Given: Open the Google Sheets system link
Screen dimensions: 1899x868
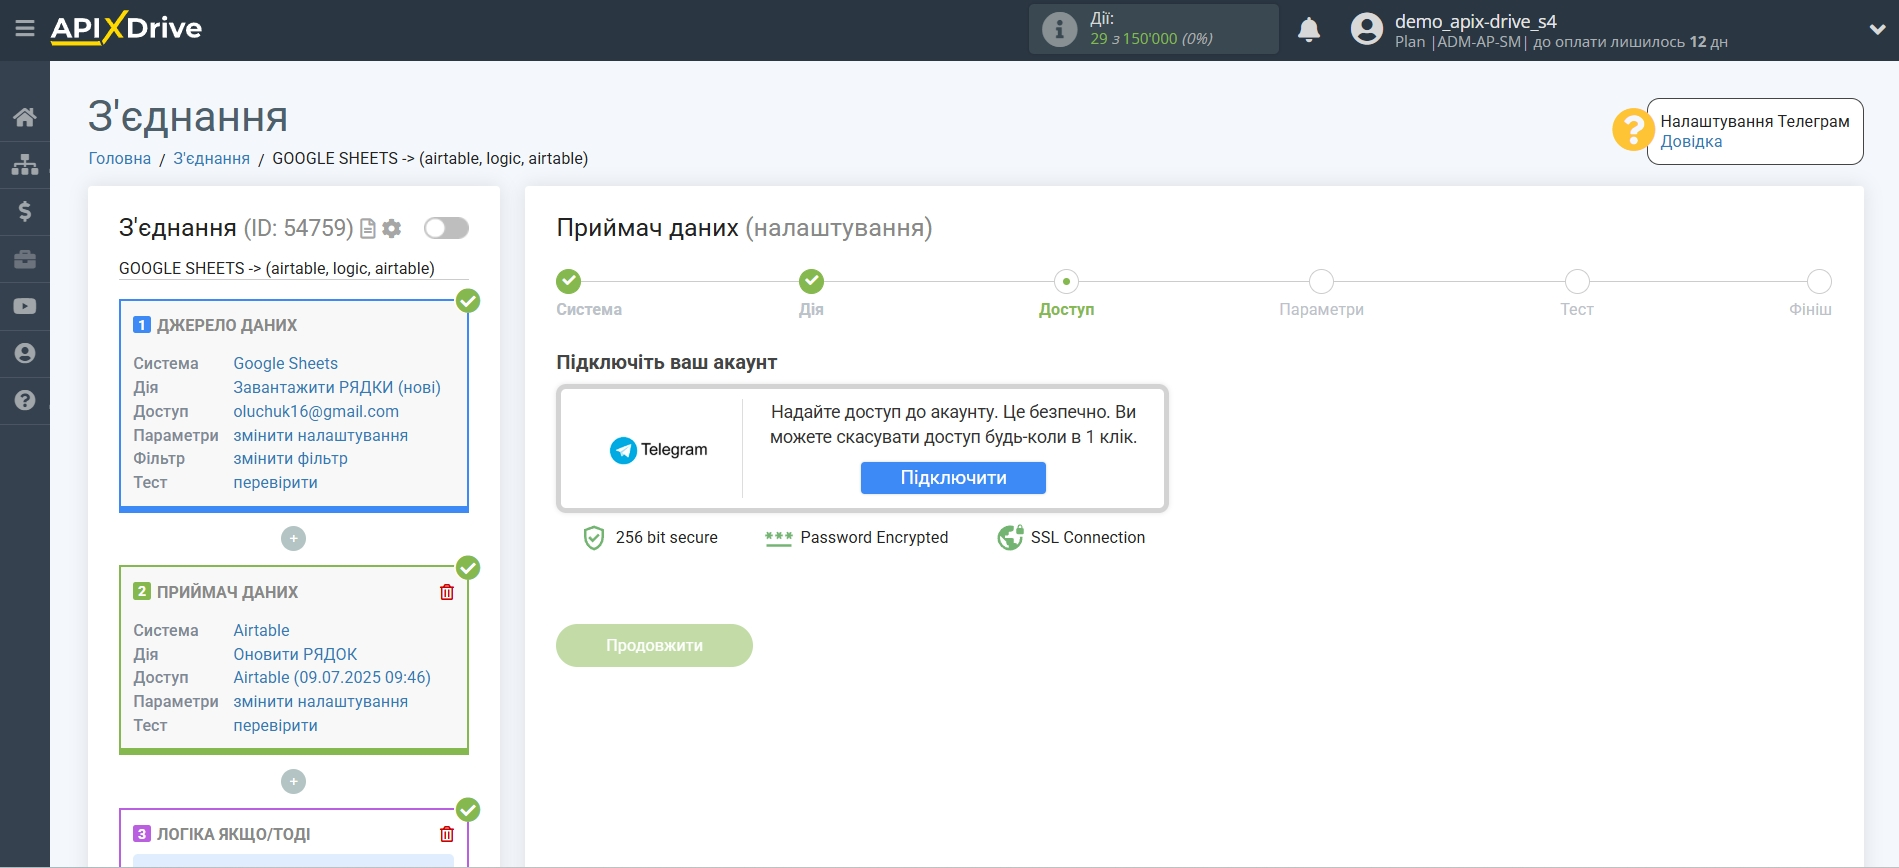Looking at the screenshot, I should pyautogui.click(x=286, y=364).
